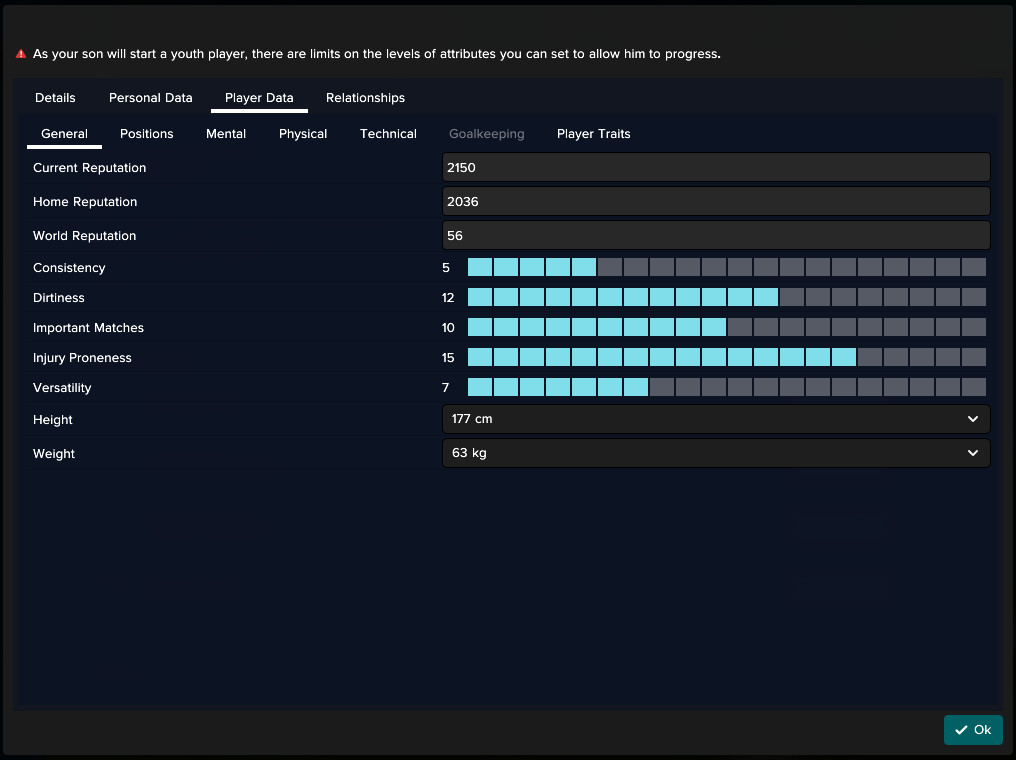1016x760 pixels.
Task: Click the Versatility value 7
Action: (x=446, y=387)
